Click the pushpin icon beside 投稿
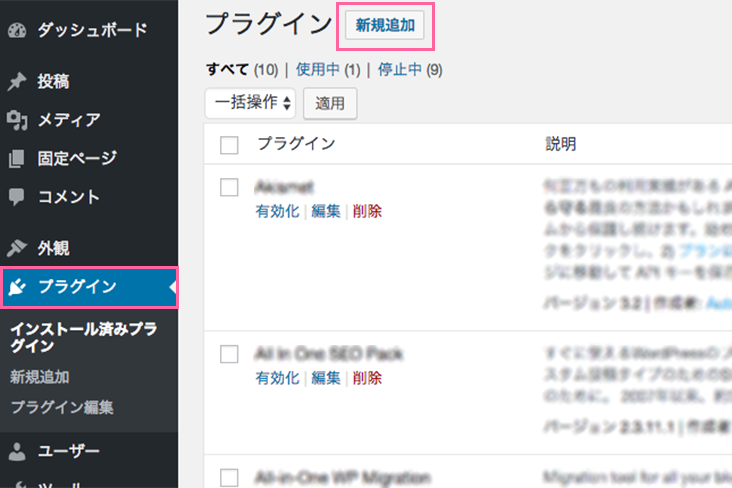Screen dimensions: 732x488 click(17, 82)
